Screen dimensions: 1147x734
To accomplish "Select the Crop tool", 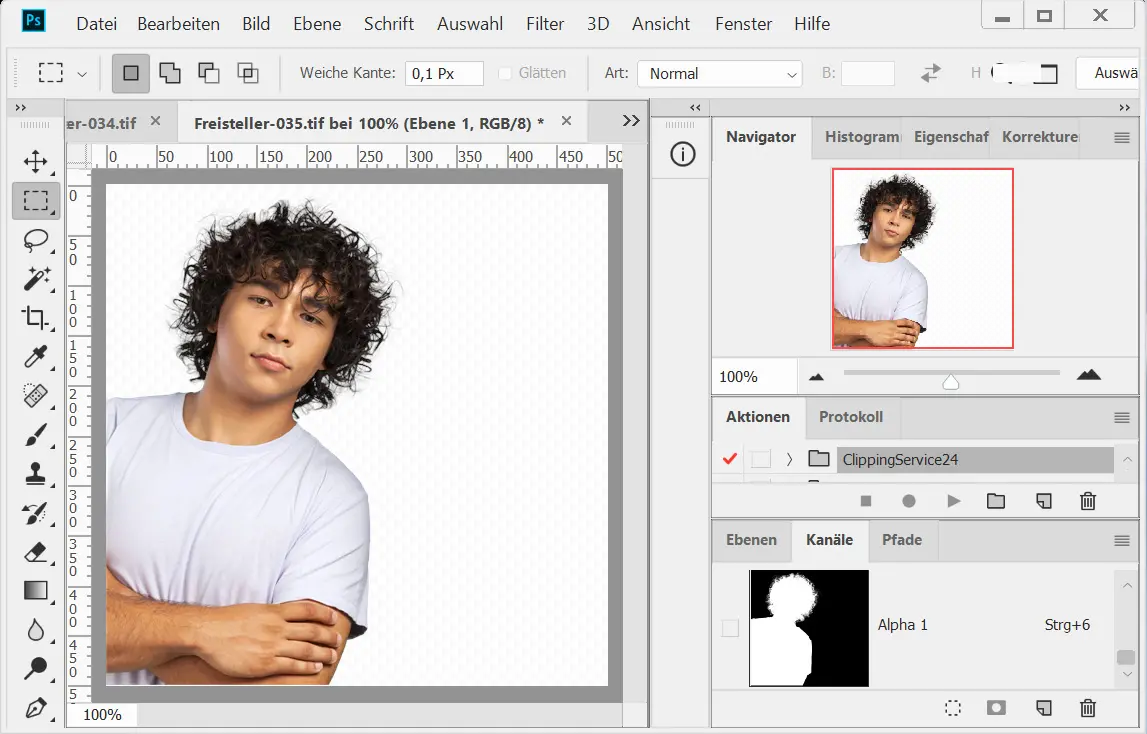I will tap(35, 318).
